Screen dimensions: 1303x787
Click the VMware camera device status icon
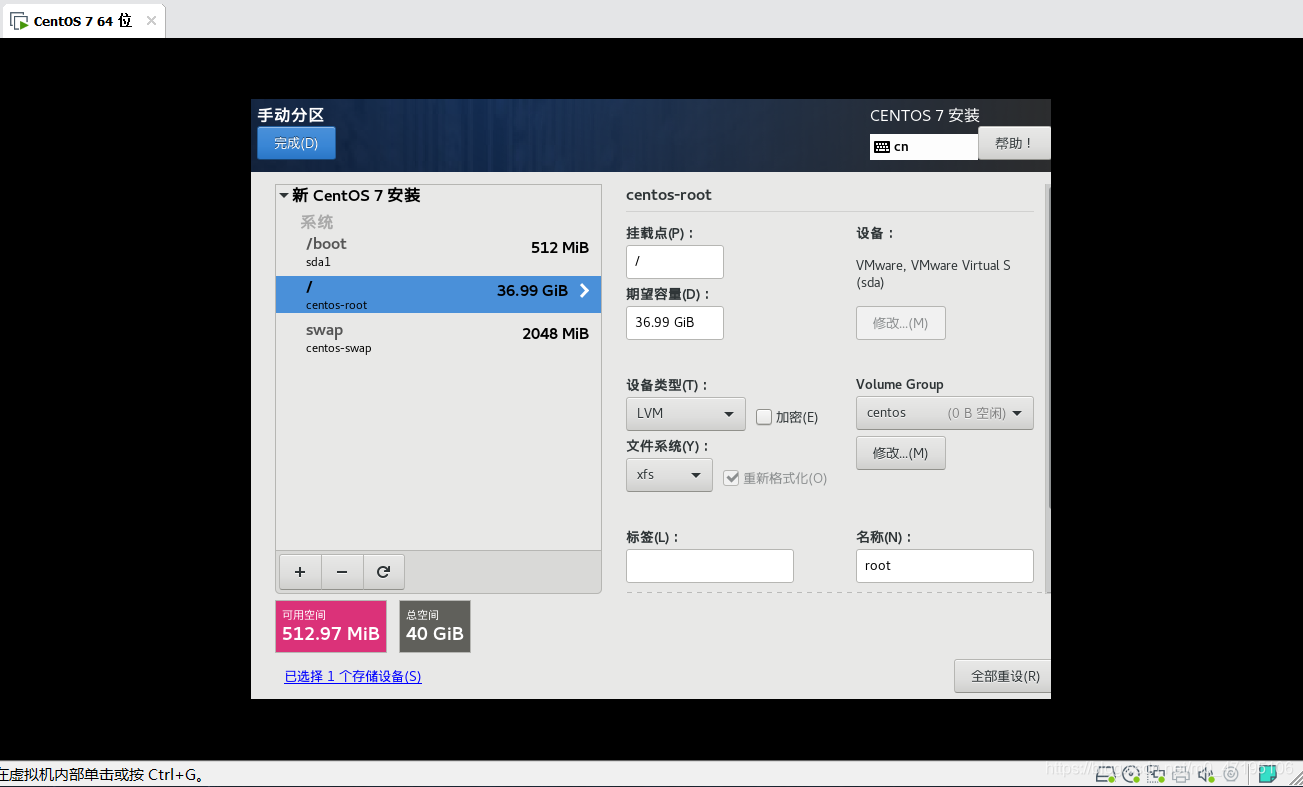1231,773
